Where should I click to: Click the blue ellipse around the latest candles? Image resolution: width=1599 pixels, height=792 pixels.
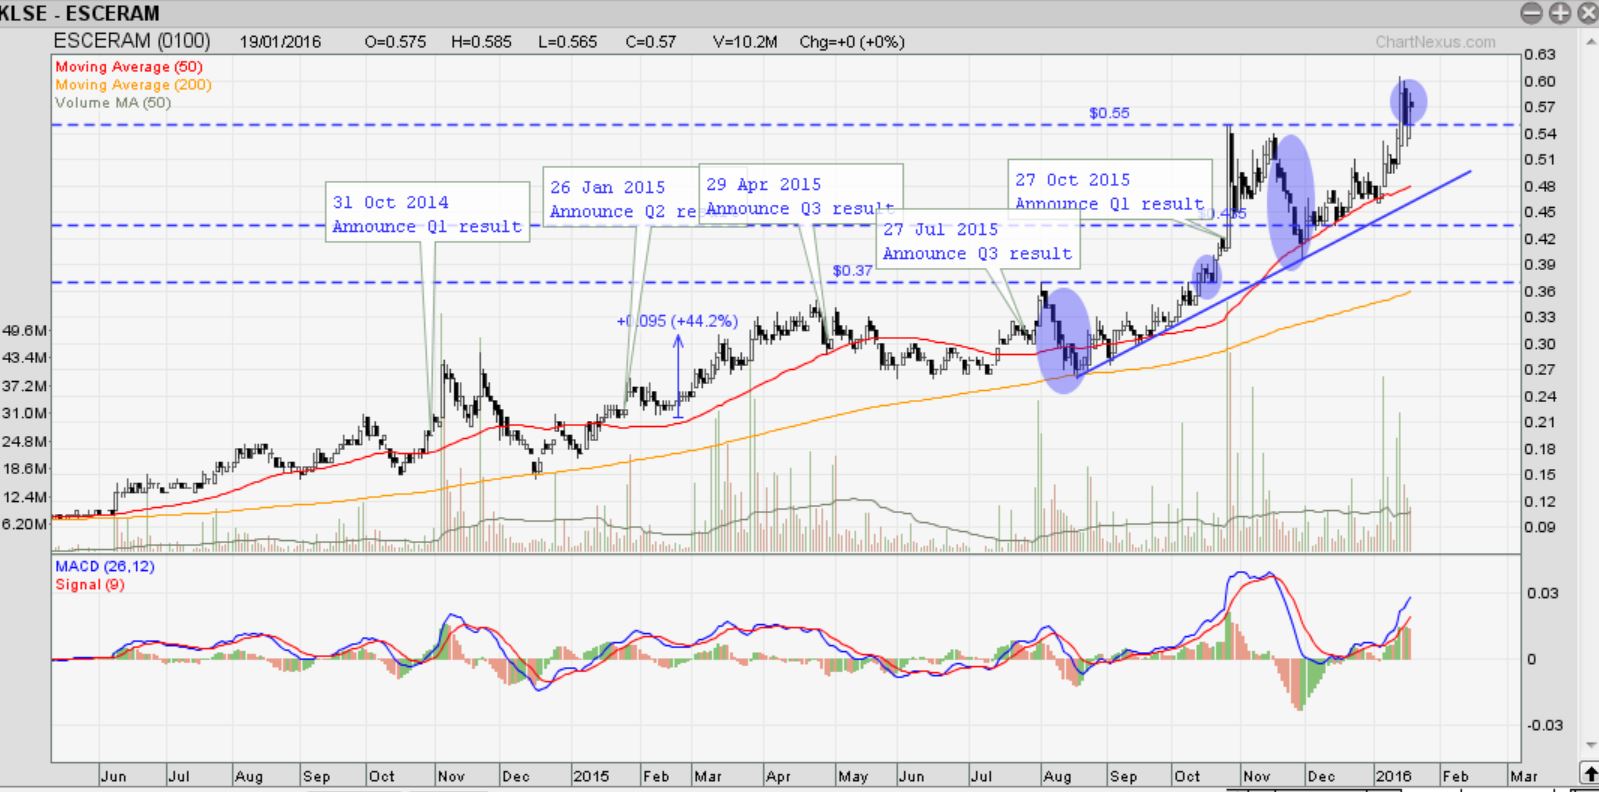1408,101
